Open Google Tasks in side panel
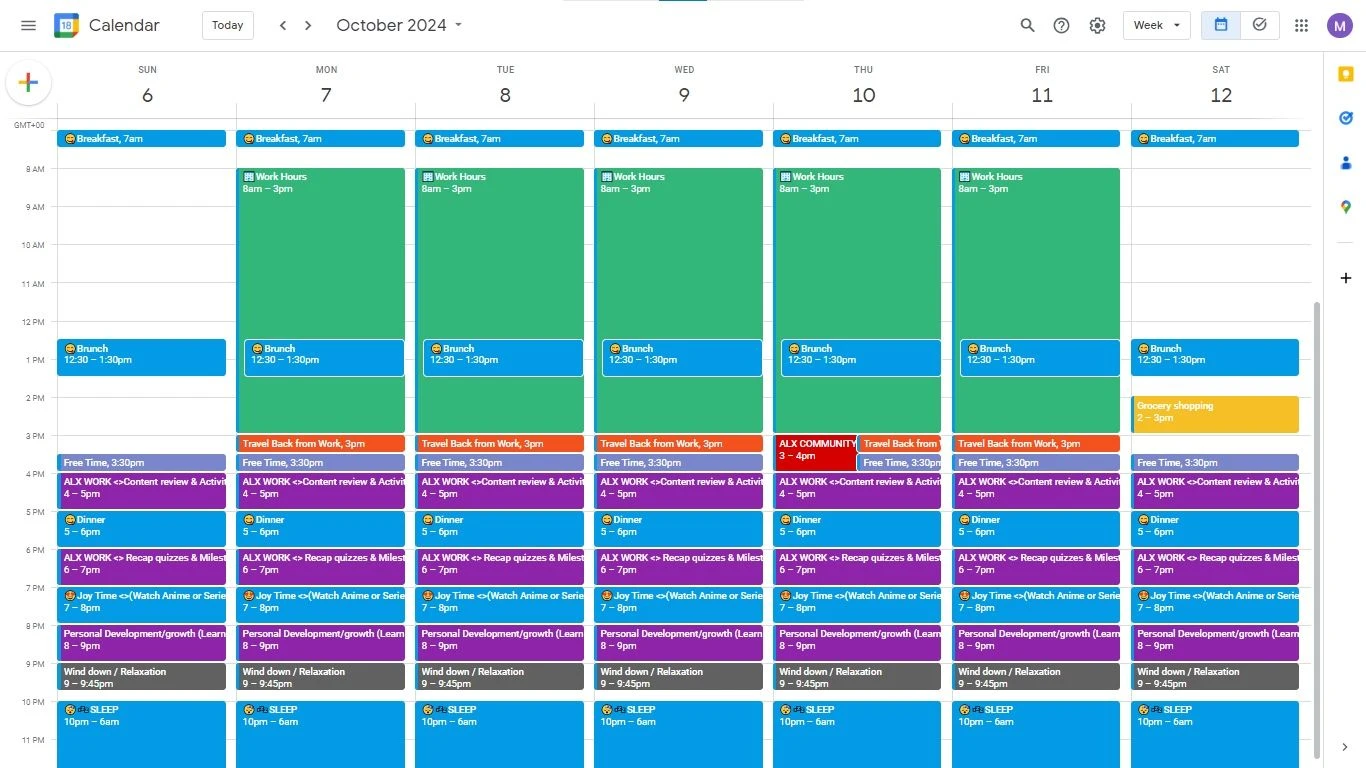 pyautogui.click(x=1345, y=119)
